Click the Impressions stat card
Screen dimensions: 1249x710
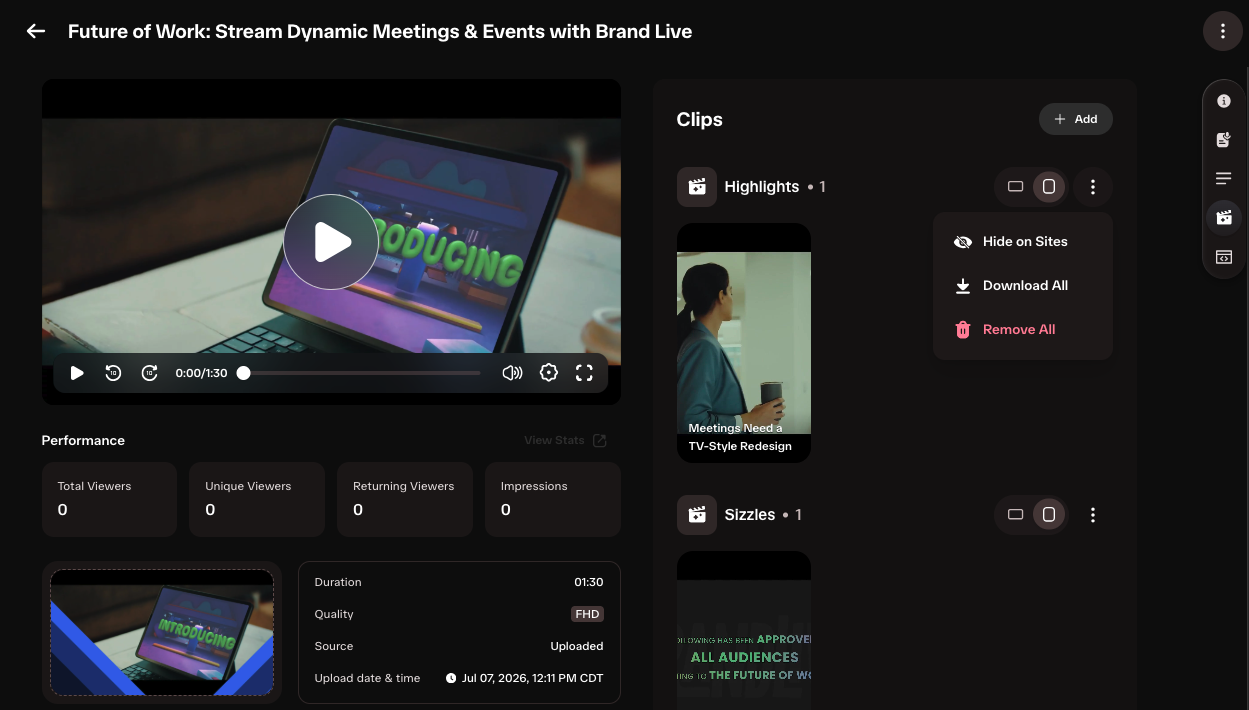553,499
